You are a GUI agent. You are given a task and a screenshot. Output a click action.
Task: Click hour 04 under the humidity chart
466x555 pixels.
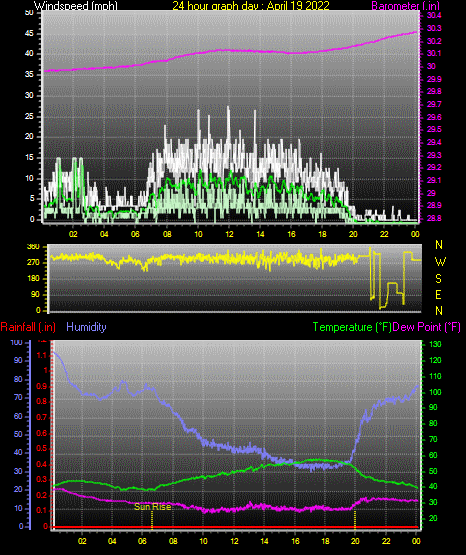click(x=112, y=541)
